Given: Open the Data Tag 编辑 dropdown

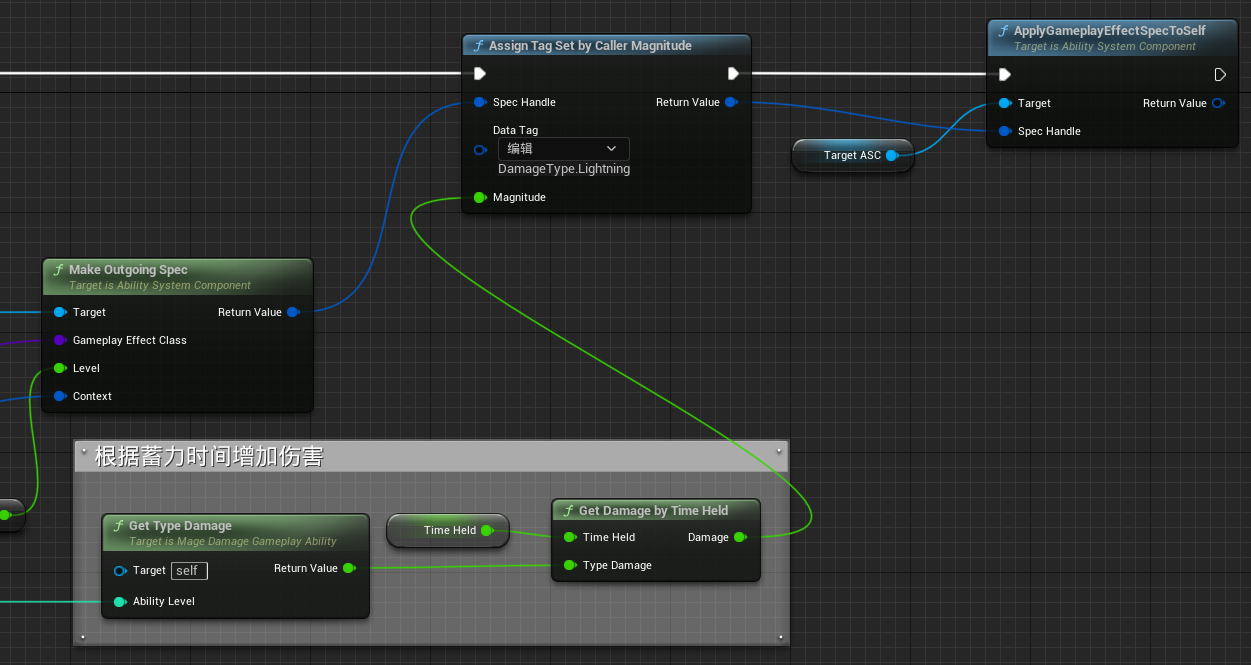Looking at the screenshot, I should pos(564,149).
